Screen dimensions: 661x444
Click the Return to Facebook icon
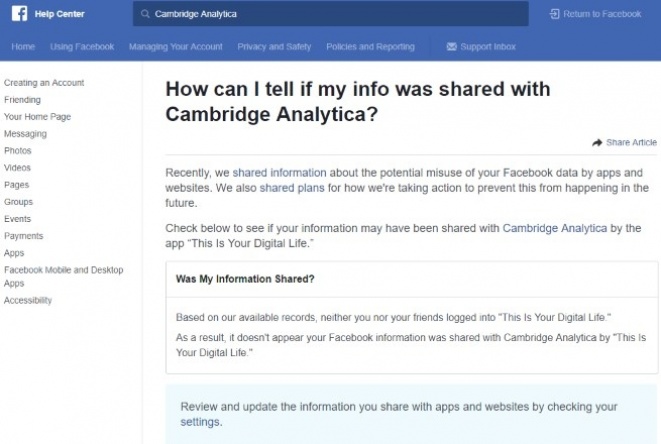pyautogui.click(x=554, y=14)
